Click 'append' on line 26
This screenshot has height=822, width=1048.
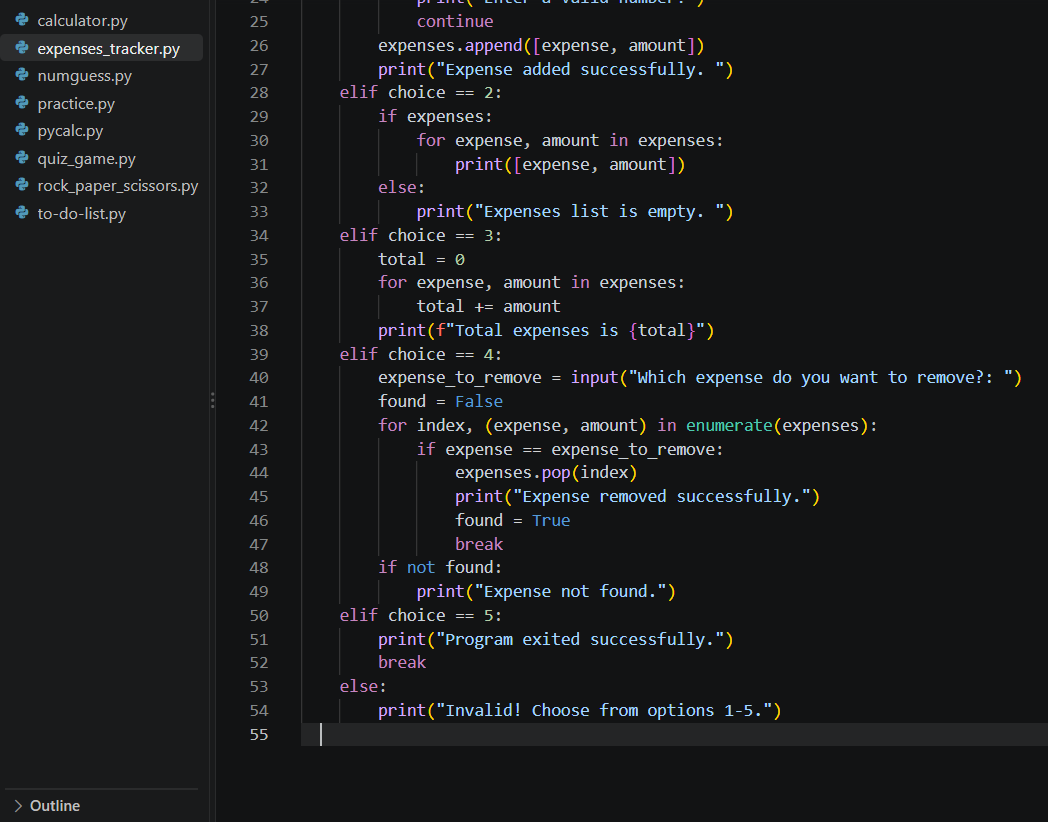coord(493,45)
